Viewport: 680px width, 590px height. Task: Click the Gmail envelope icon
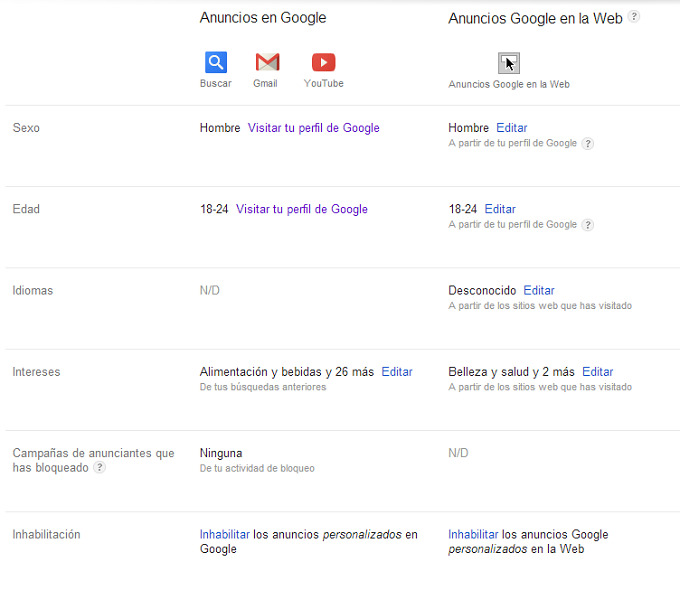click(x=267, y=62)
